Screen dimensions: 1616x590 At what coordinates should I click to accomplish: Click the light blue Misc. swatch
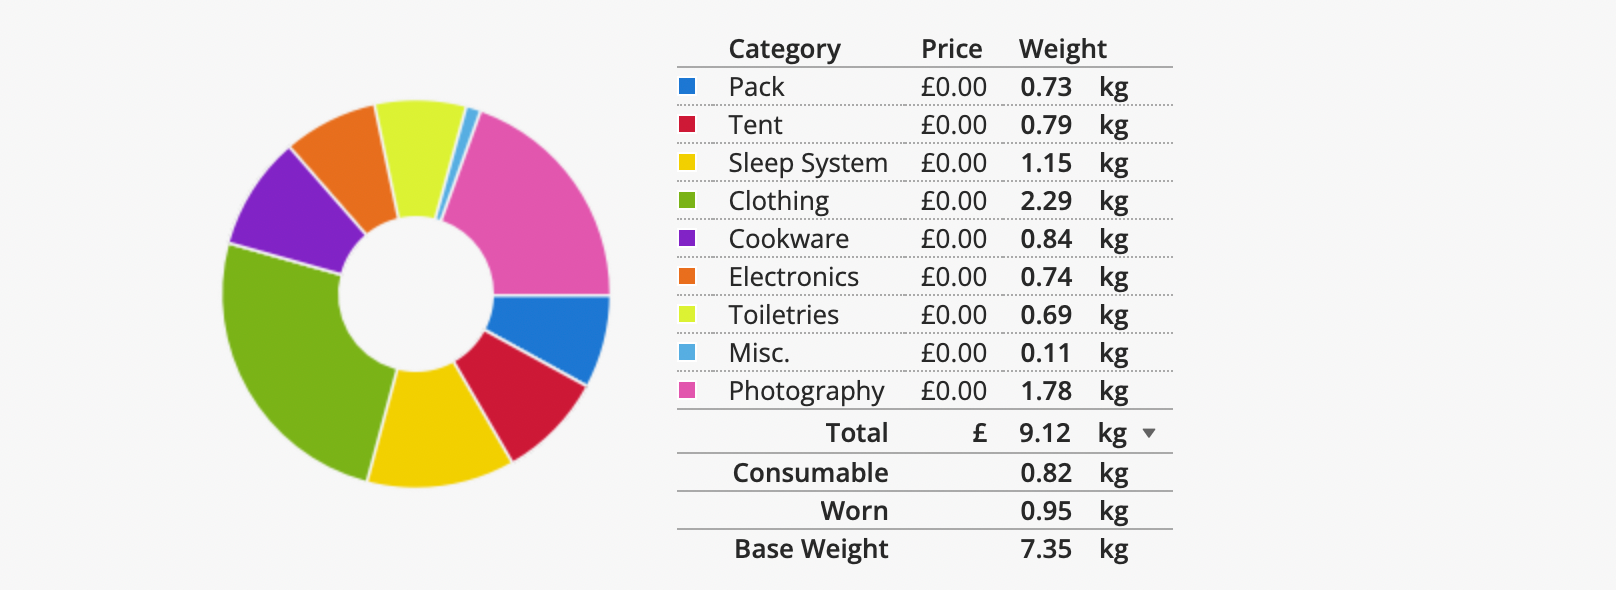coord(687,353)
